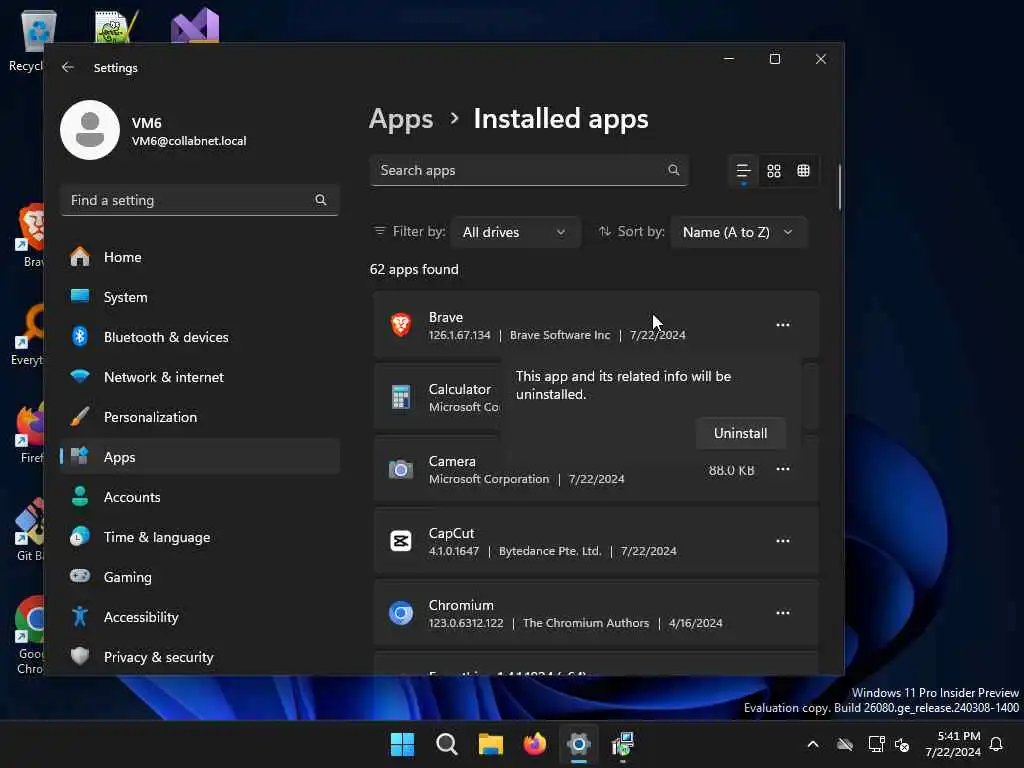The height and width of the screenshot is (768, 1024).
Task: Click the '62 apps found' text
Action: pyautogui.click(x=414, y=270)
